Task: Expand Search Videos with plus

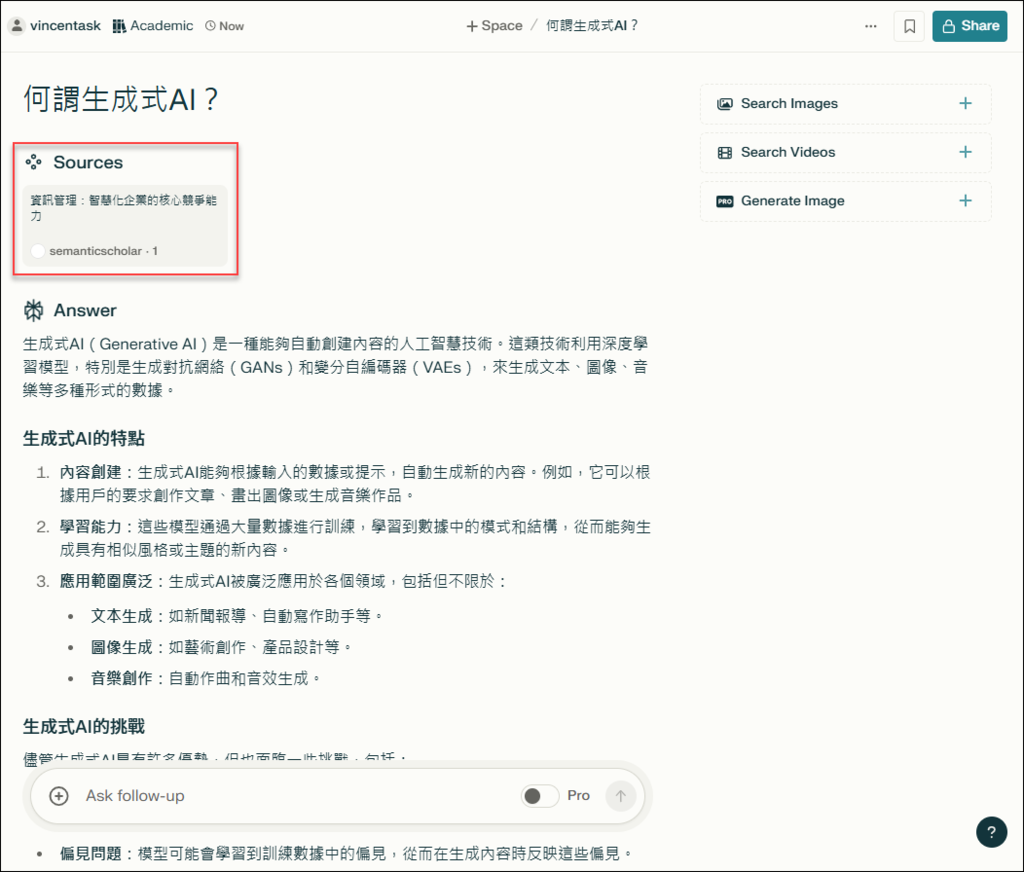Action: (x=965, y=152)
